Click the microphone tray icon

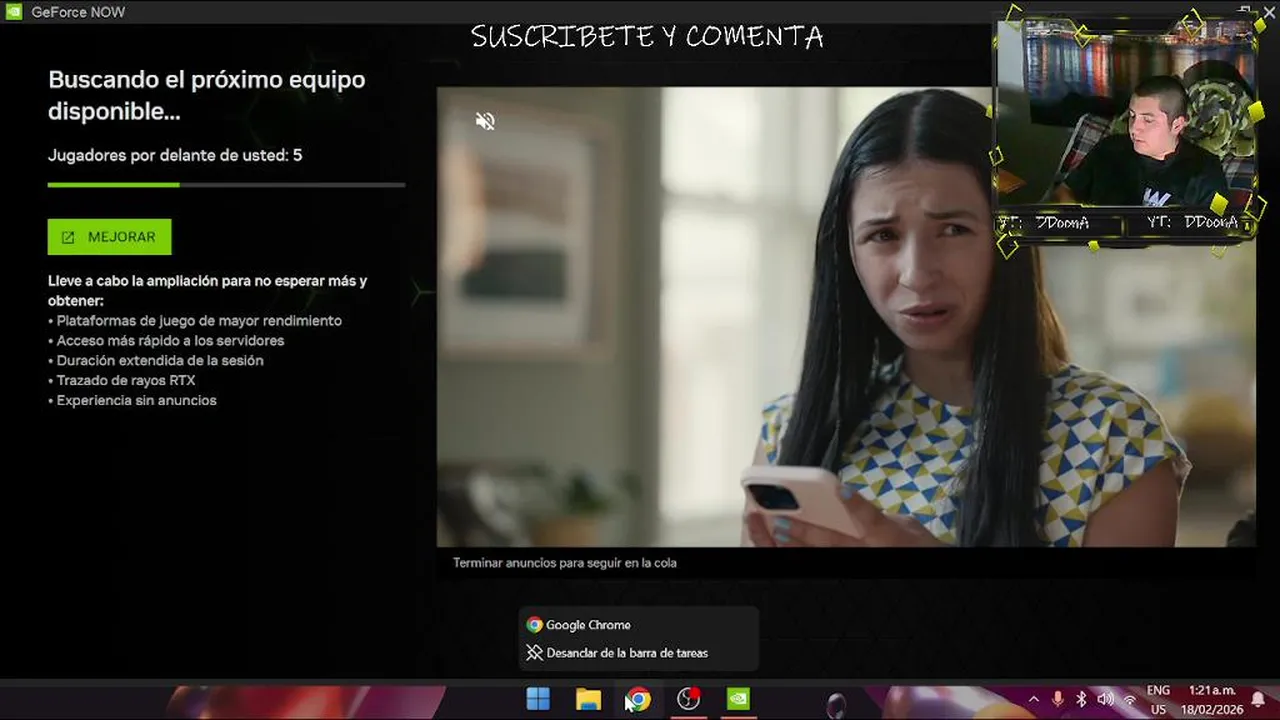point(1057,699)
